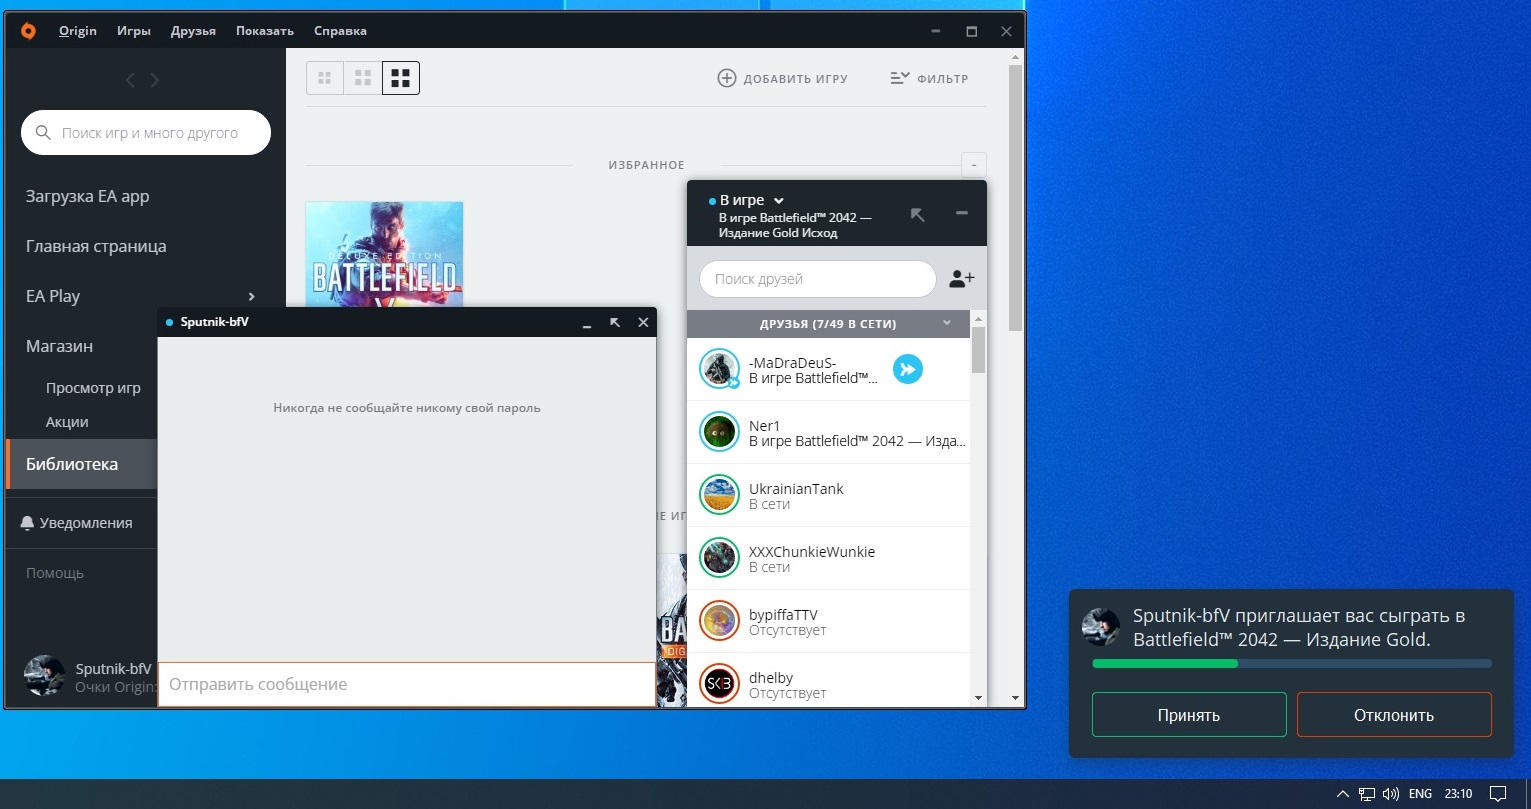
Task: Switch library to medium tile view
Action: tap(363, 78)
